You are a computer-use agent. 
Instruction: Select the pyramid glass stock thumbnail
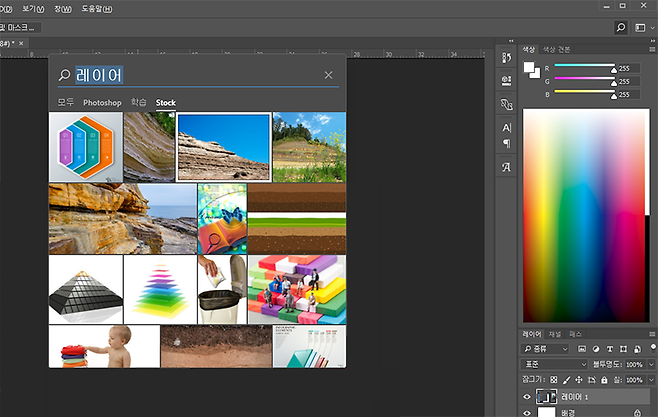(x=85, y=290)
